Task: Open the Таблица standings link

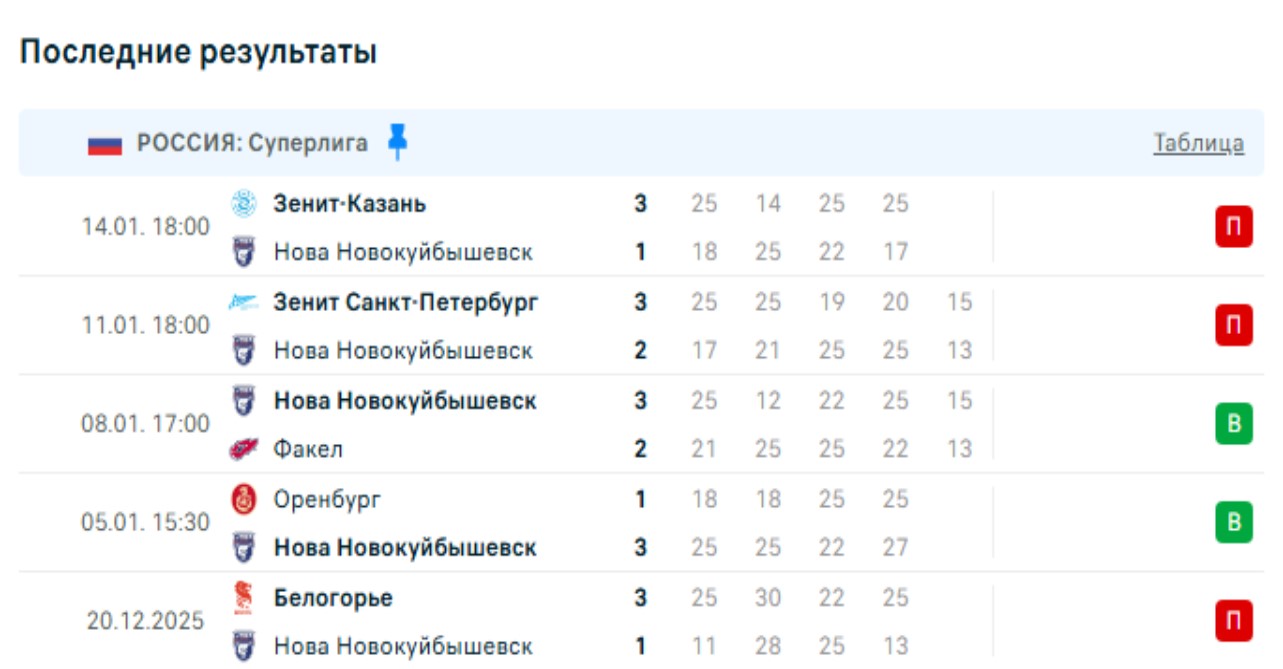Action: (x=1198, y=143)
